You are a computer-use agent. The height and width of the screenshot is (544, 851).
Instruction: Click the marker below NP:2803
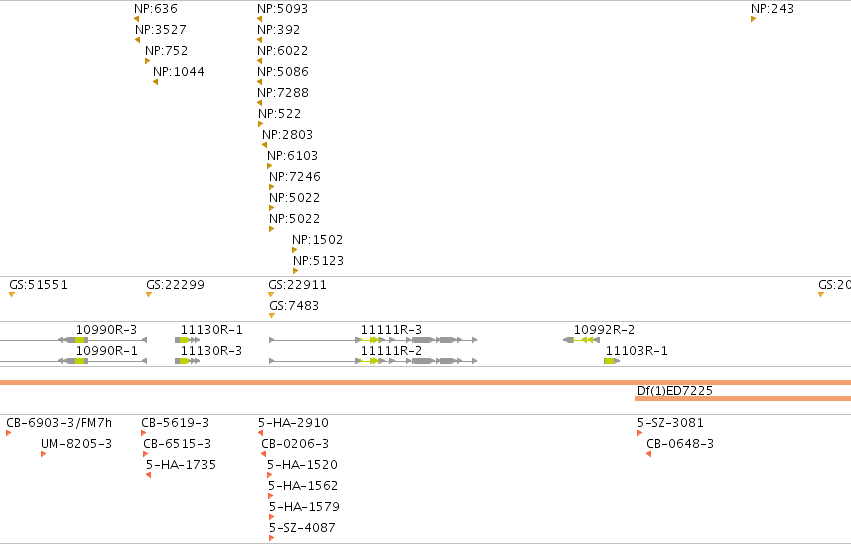pos(264,145)
